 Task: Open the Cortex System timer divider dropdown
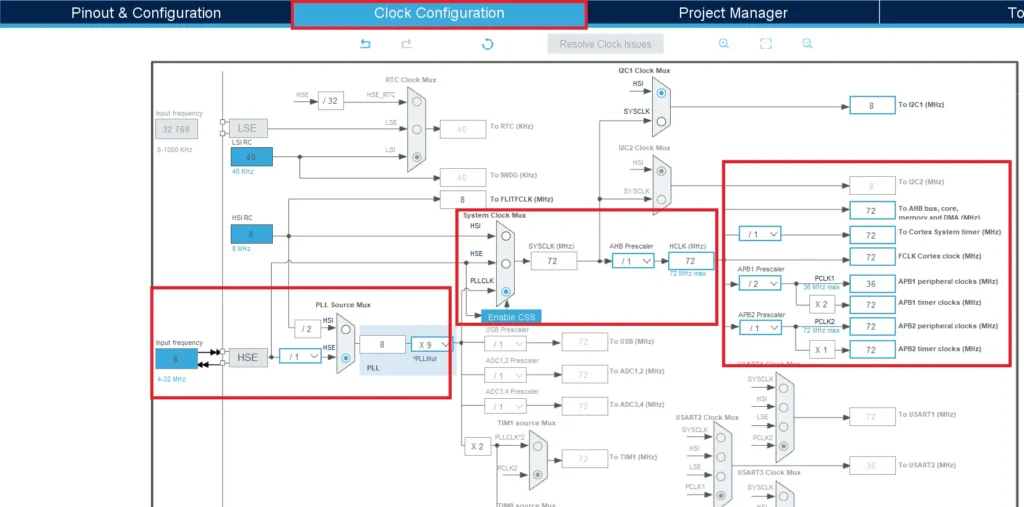pos(760,233)
